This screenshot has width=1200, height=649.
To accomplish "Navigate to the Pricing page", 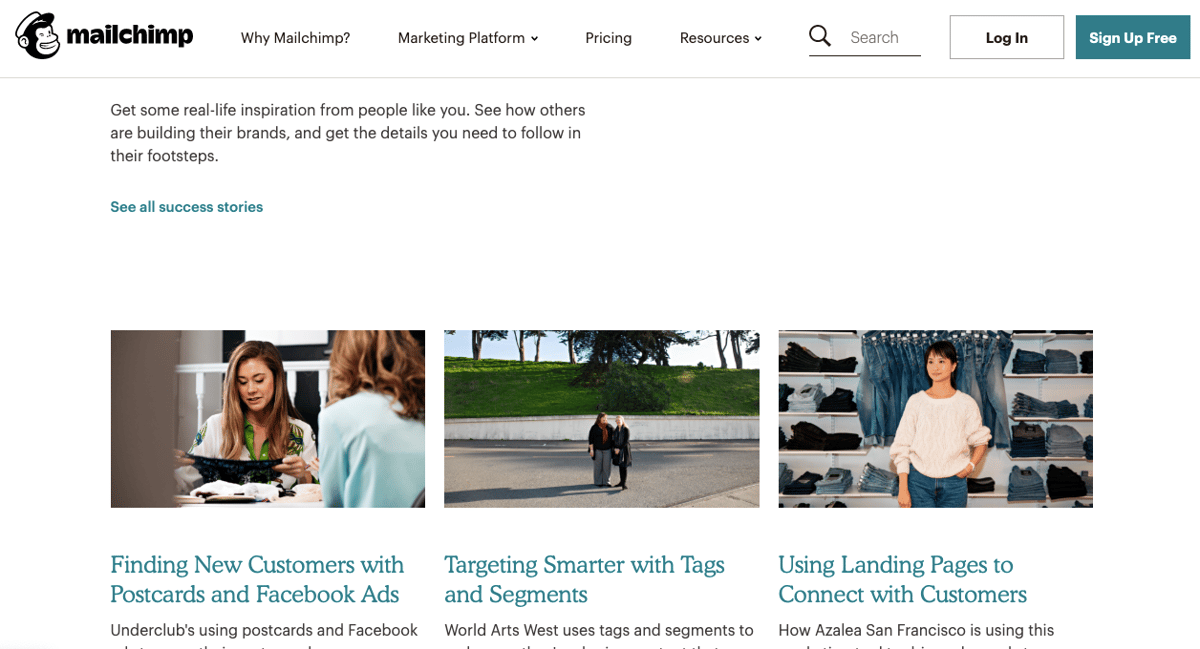I will click(608, 37).
